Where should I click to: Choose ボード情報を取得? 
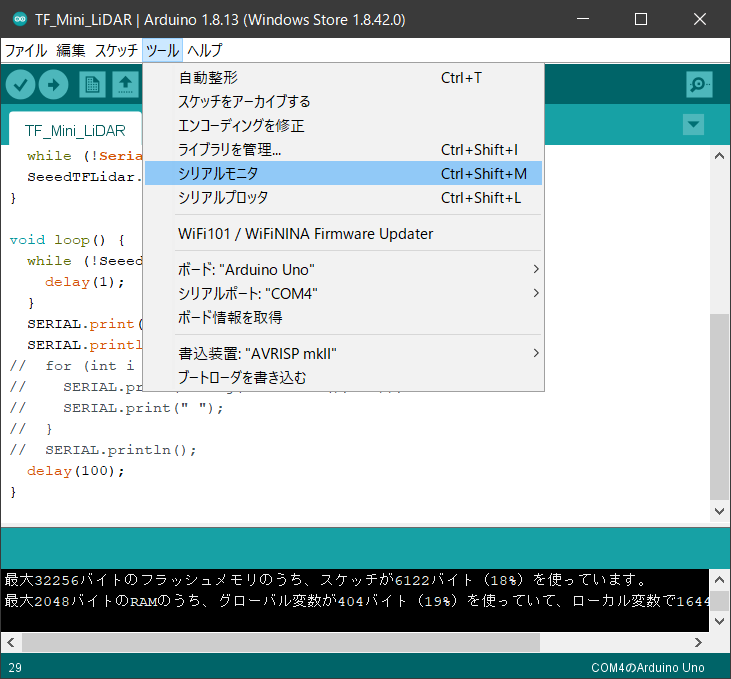(345, 318)
